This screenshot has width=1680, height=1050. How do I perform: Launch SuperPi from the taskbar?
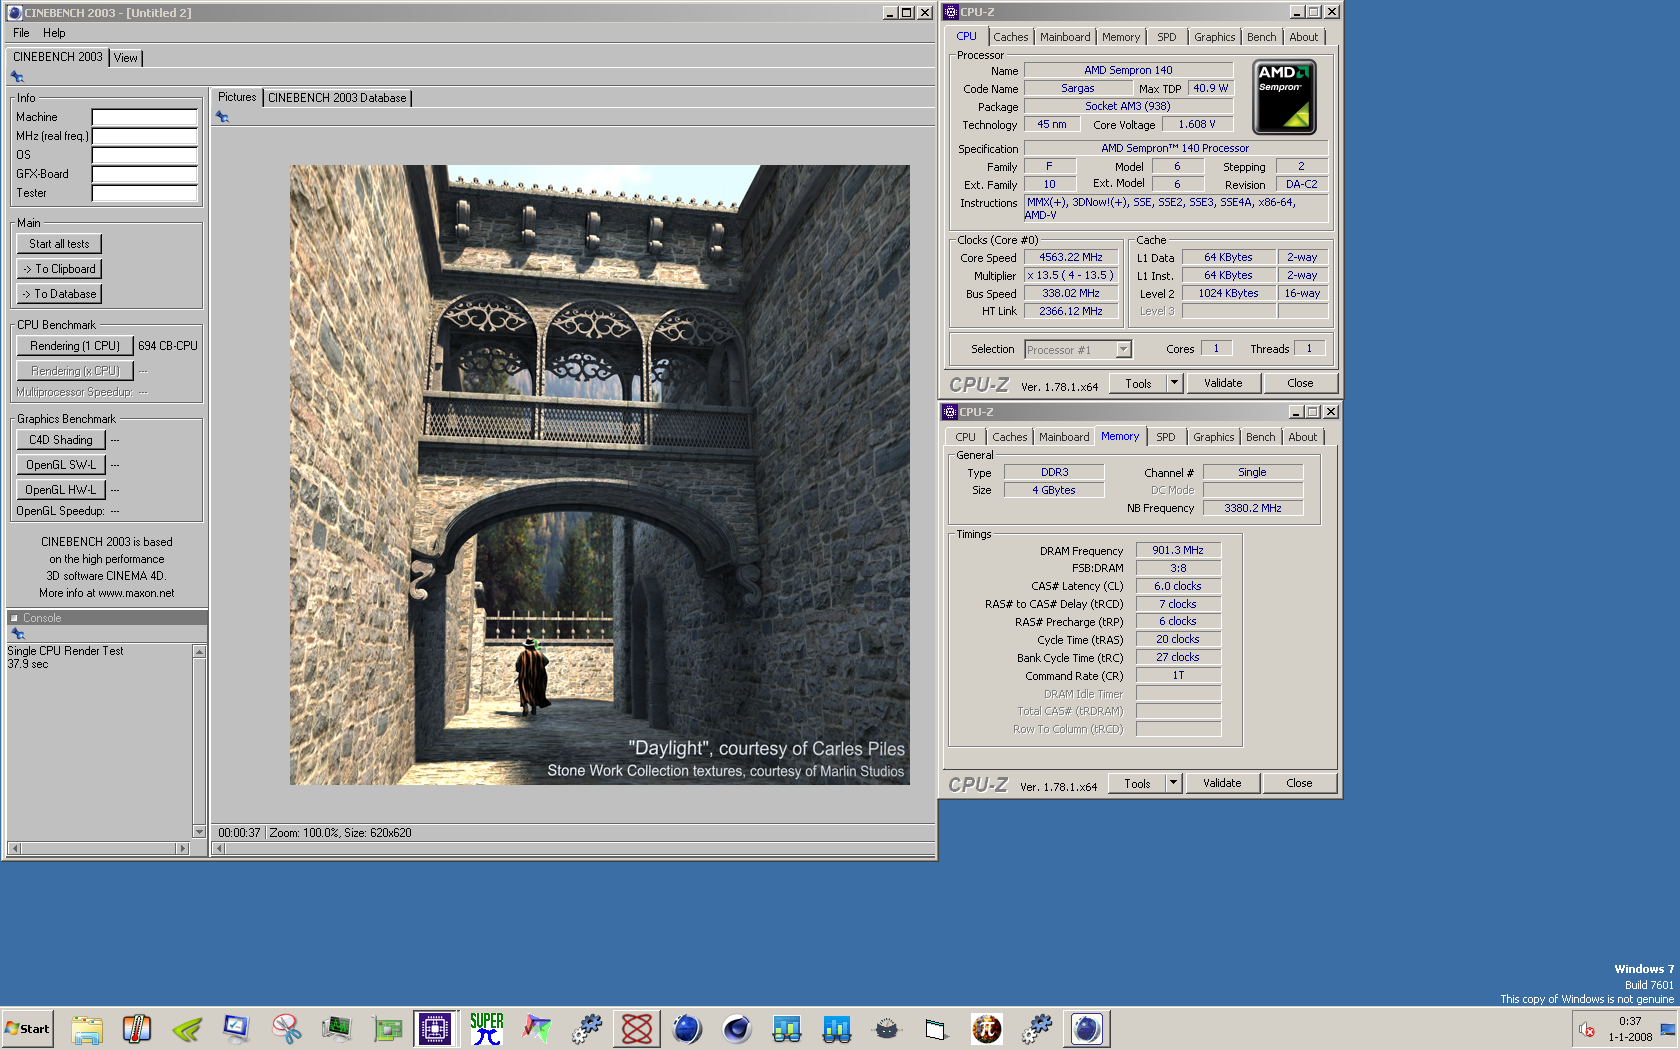pos(487,1028)
